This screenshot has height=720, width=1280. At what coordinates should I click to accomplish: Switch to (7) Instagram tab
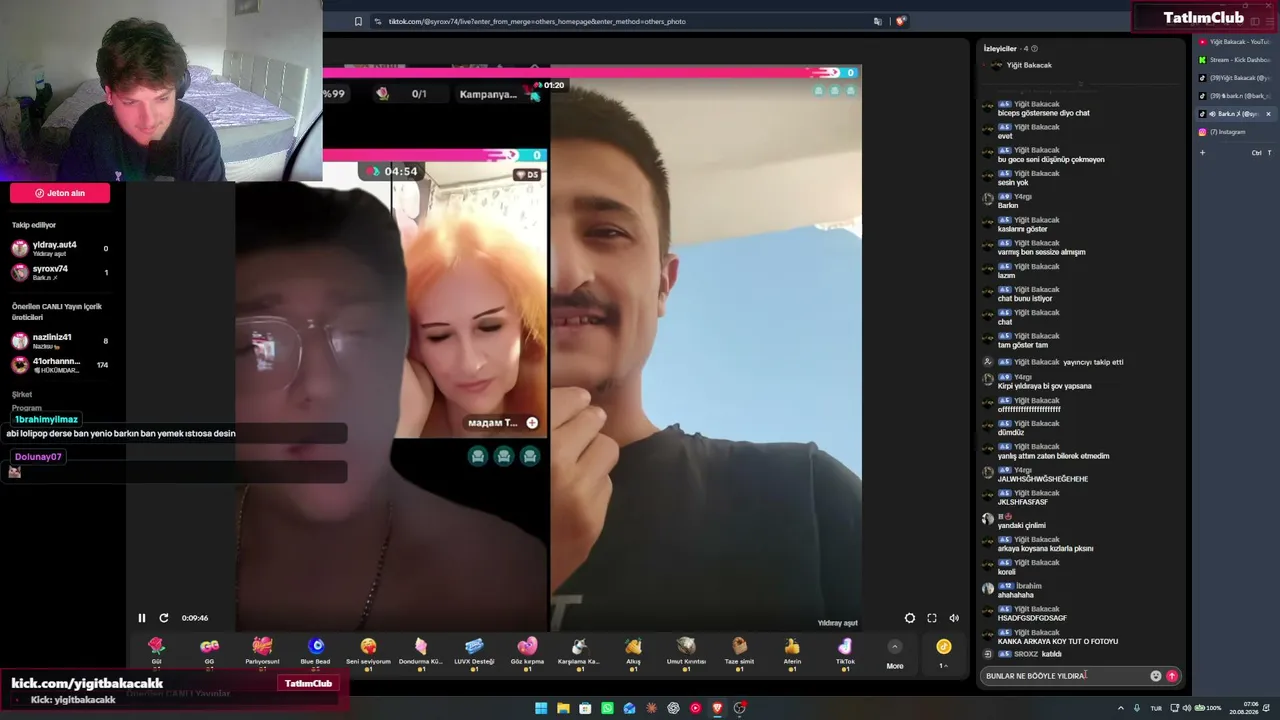1234,132
